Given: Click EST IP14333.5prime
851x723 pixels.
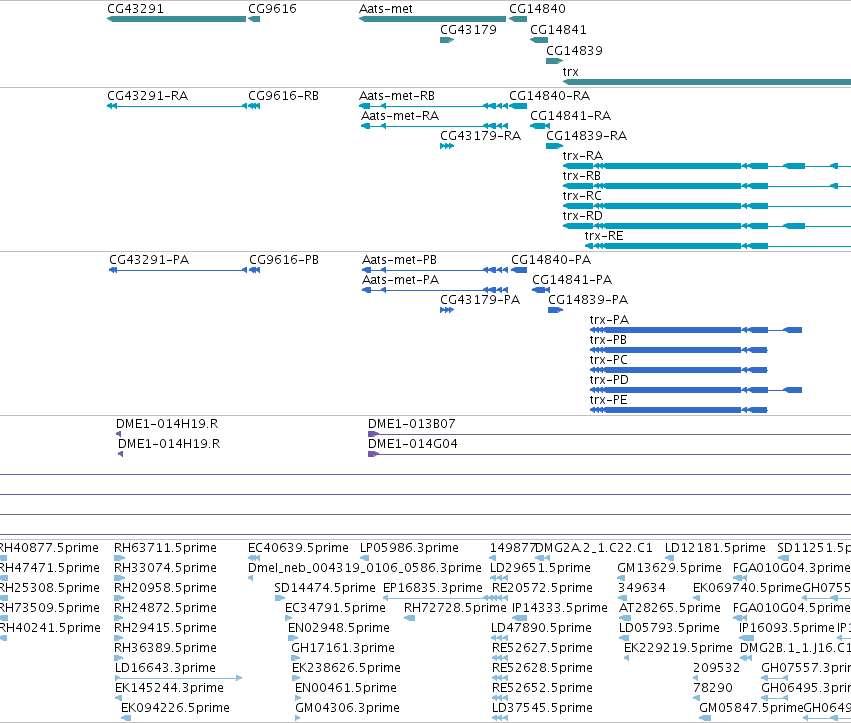Looking at the screenshot, I should [560, 609].
